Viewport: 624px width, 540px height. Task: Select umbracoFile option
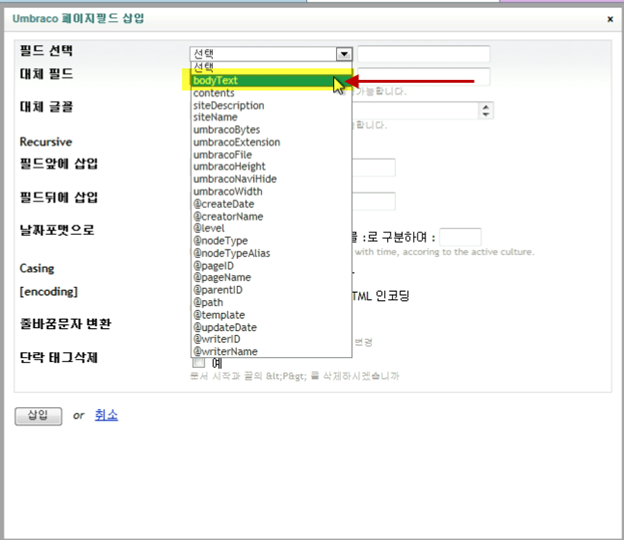pyautogui.click(x=271, y=154)
